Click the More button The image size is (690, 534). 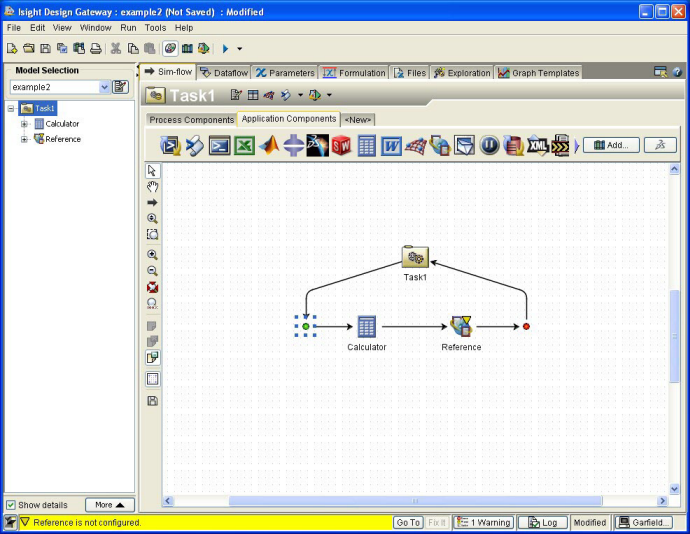110,505
